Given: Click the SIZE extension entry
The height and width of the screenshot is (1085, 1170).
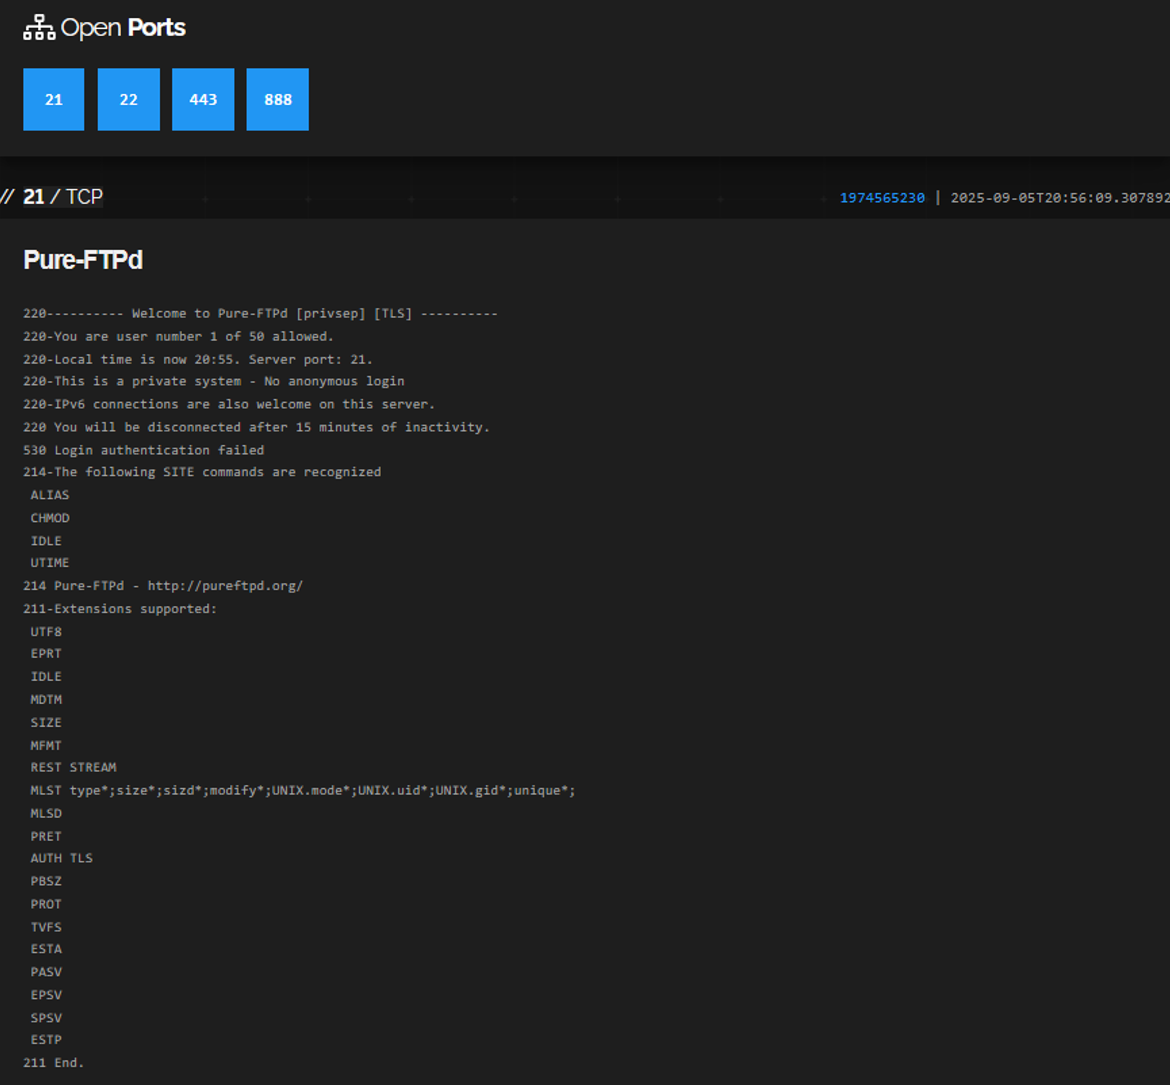Looking at the screenshot, I should coord(46,723).
